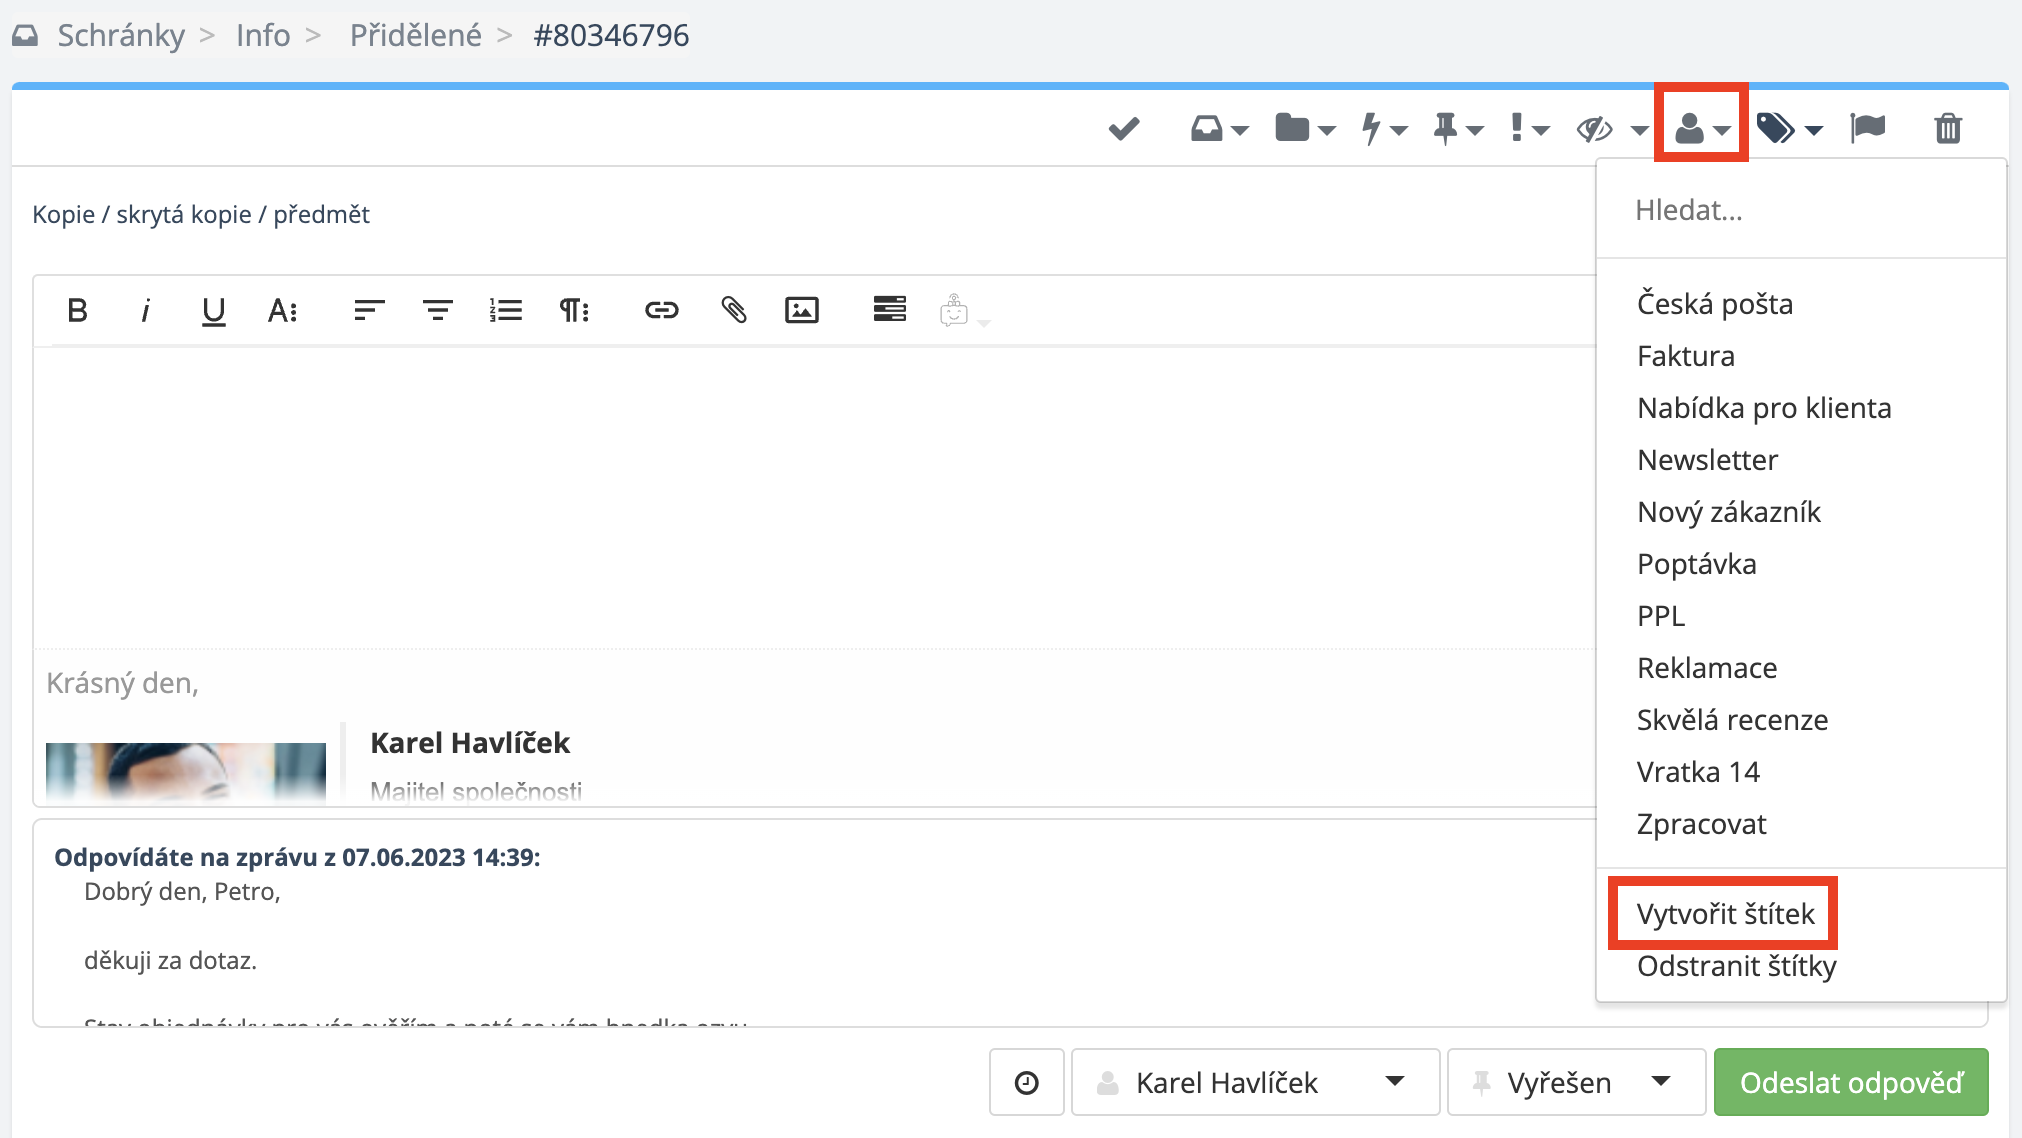The width and height of the screenshot is (2022, 1138).
Task: Click Odeslat odpověď button
Action: 1851,1082
